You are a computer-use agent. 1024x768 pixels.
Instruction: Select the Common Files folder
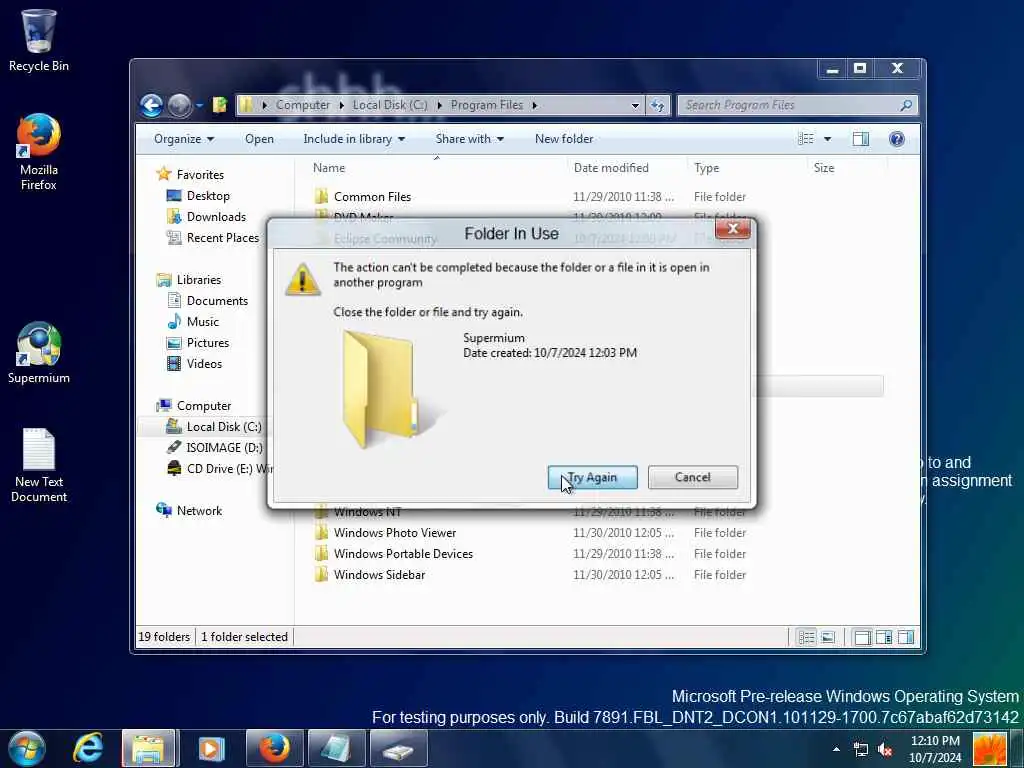tap(362, 197)
